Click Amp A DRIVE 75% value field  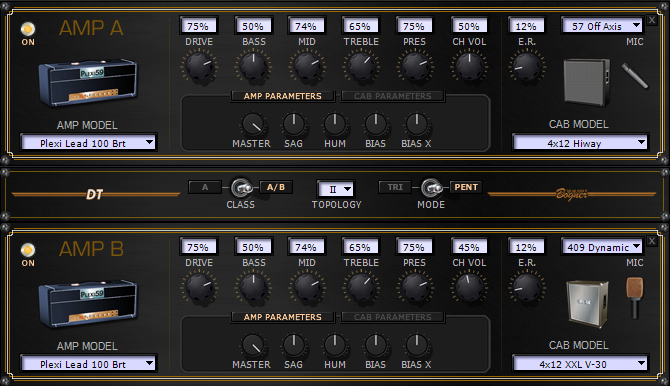coord(198,26)
